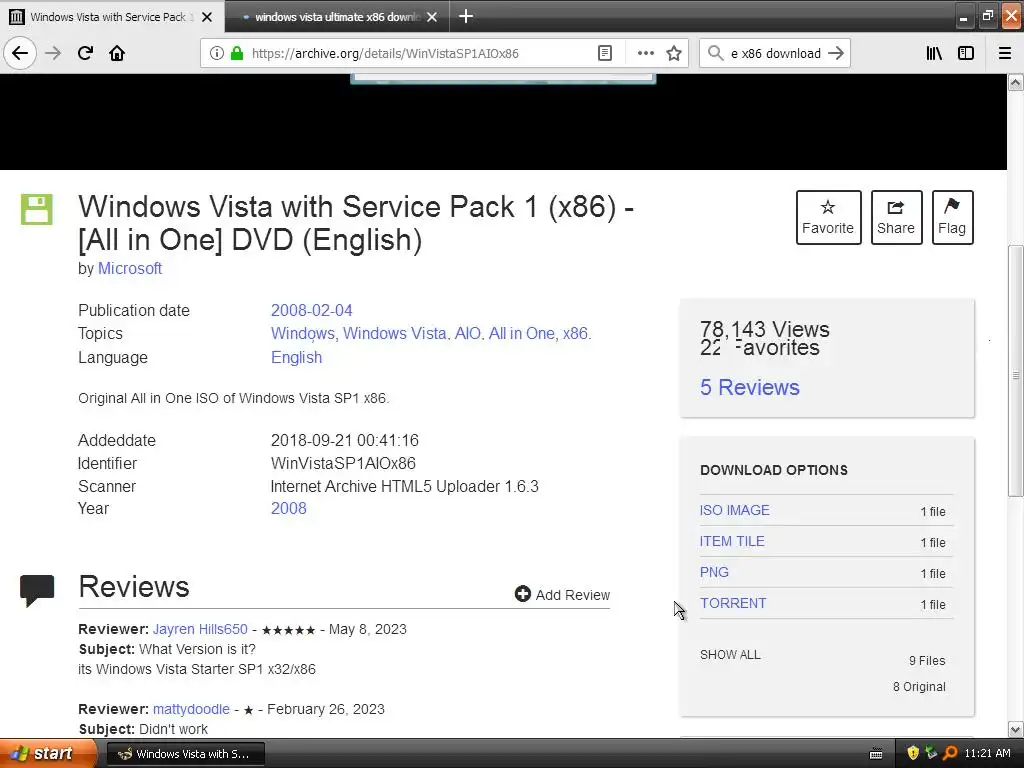Click the vertical scrollbar thumb
The width and height of the screenshot is (1024, 768).
pos(1015,371)
